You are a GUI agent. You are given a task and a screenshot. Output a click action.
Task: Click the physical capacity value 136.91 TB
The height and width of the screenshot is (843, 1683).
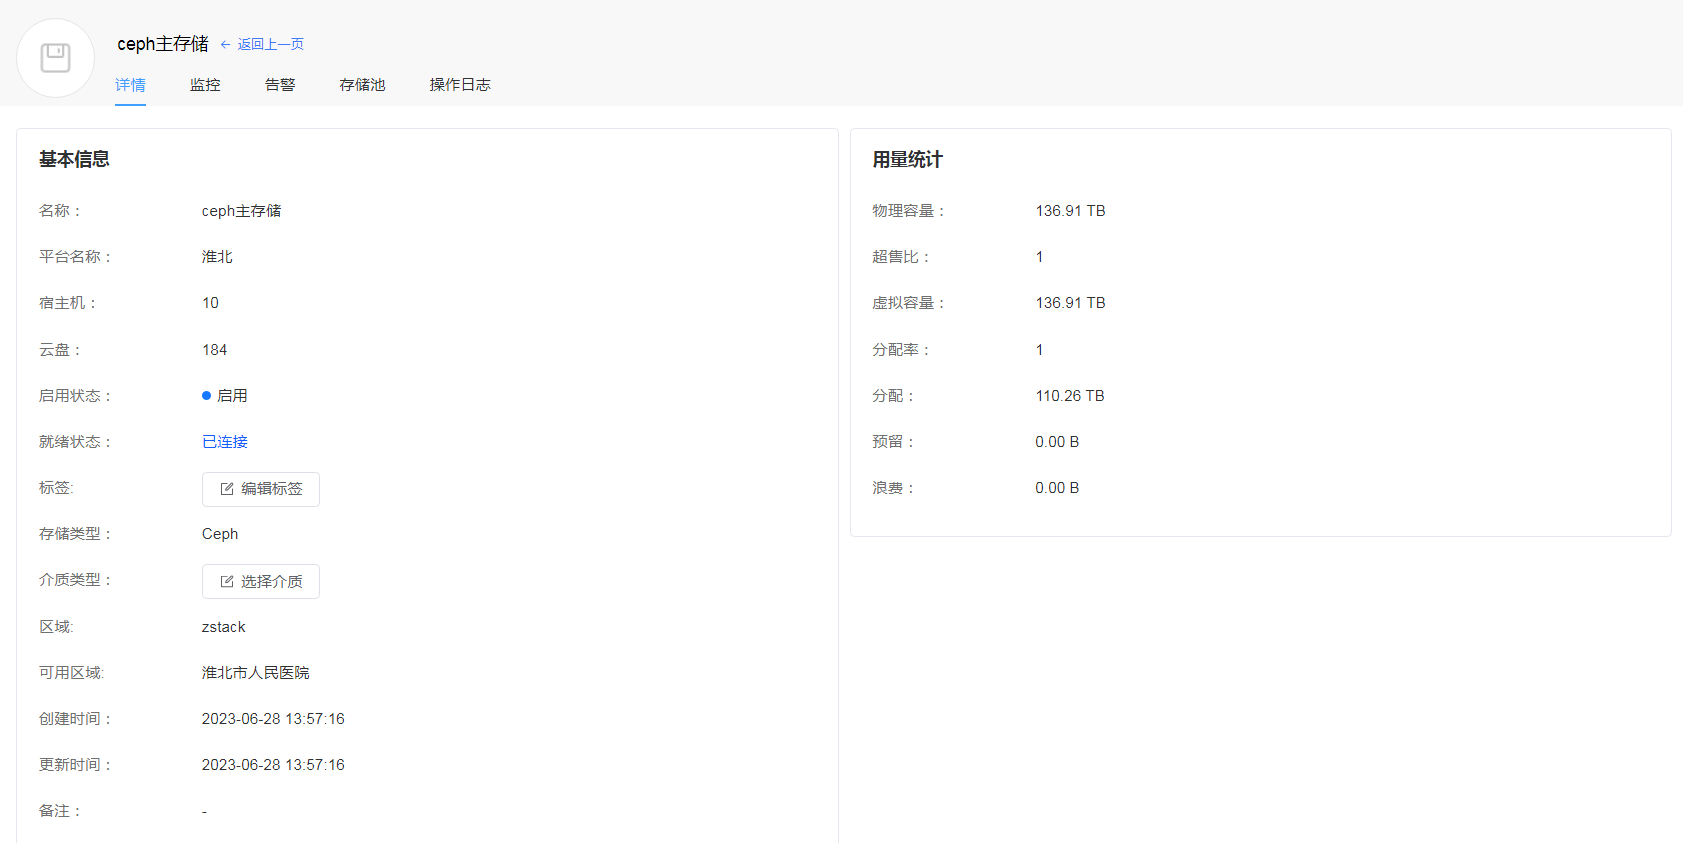(x=1070, y=211)
